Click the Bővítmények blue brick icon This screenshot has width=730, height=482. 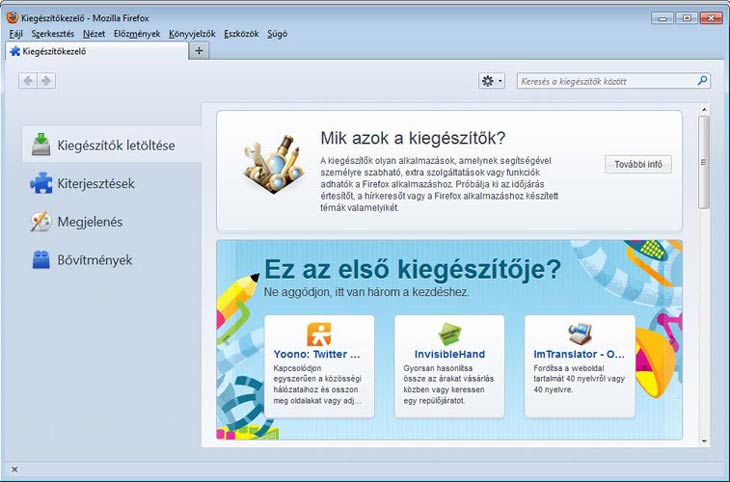(x=41, y=260)
